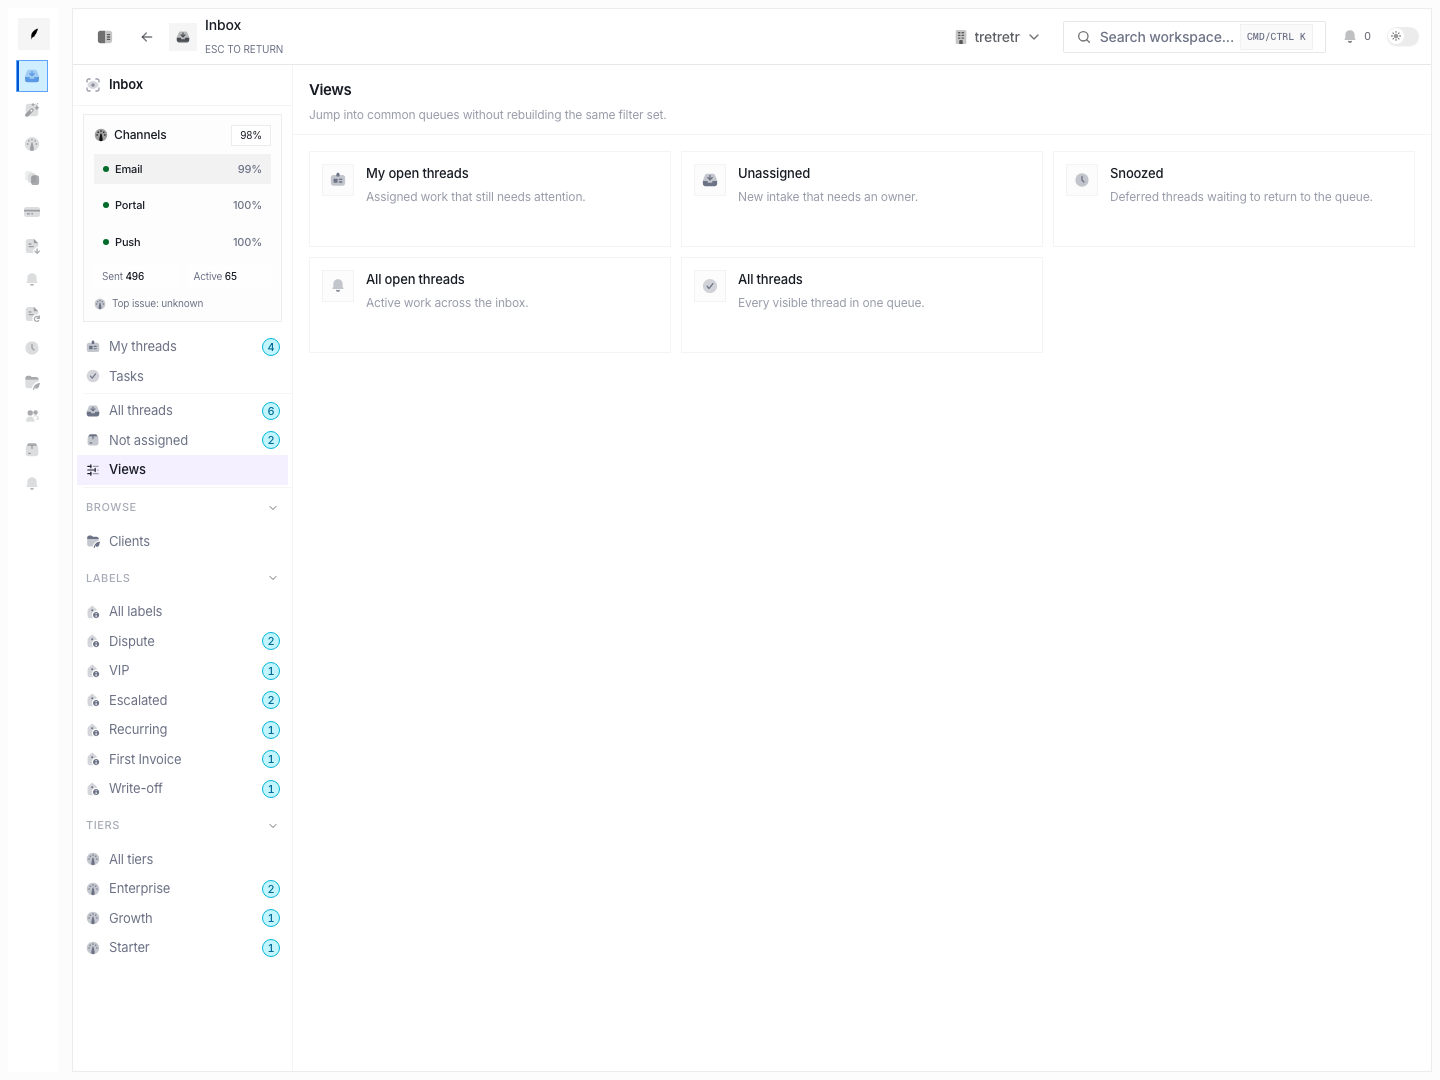This screenshot has width=1440, height=1080.
Task: Filter by the VIP label
Action: pyautogui.click(x=182, y=671)
